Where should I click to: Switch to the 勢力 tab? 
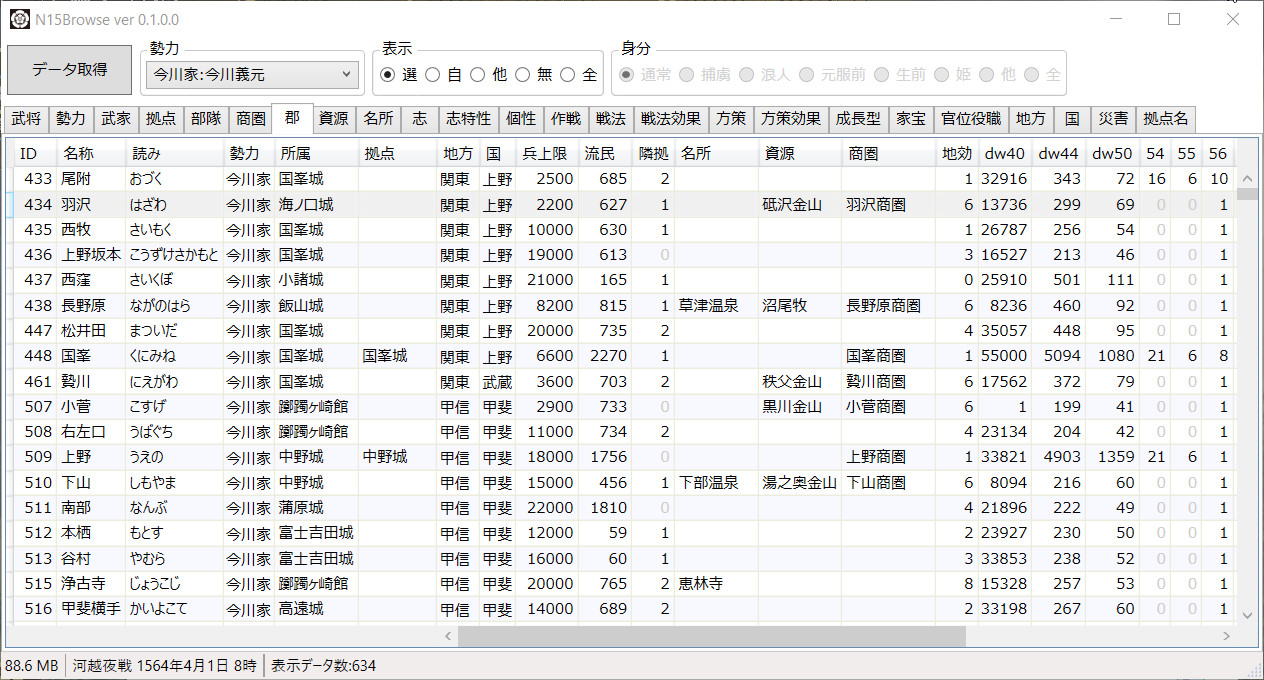(x=71, y=119)
